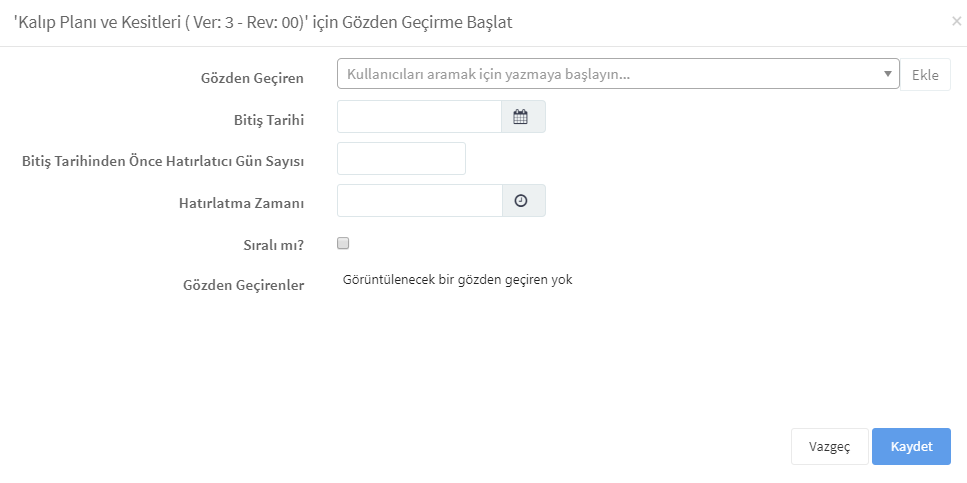Cancel with the Vazgeç button

coord(829,447)
